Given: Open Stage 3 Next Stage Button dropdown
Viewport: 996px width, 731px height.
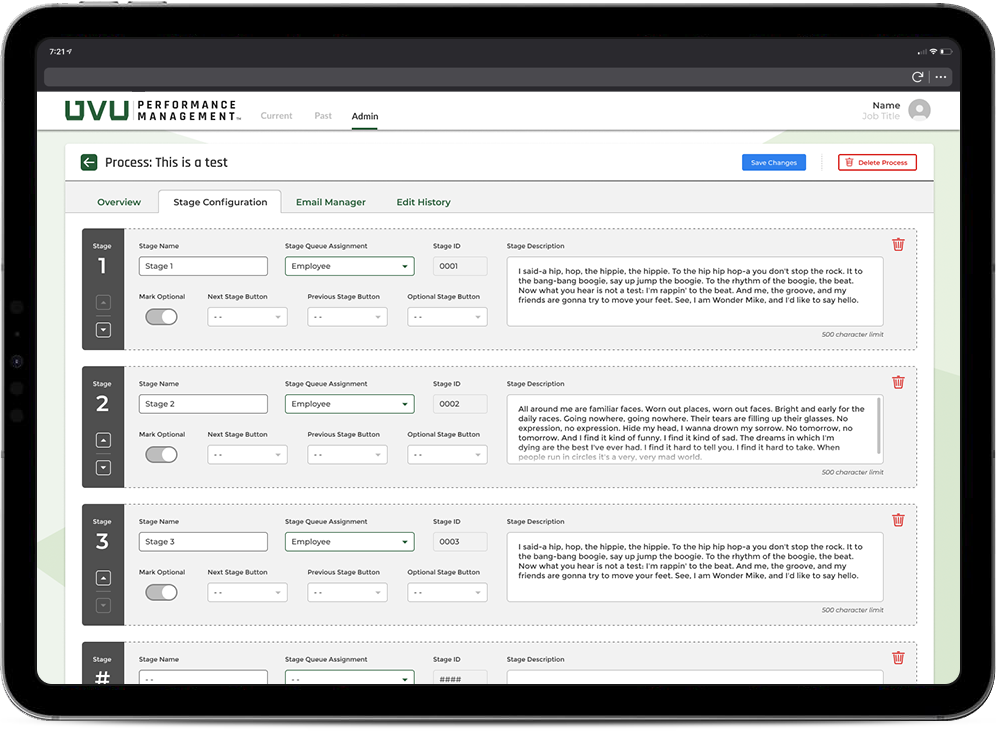Looking at the screenshot, I should coord(247,593).
